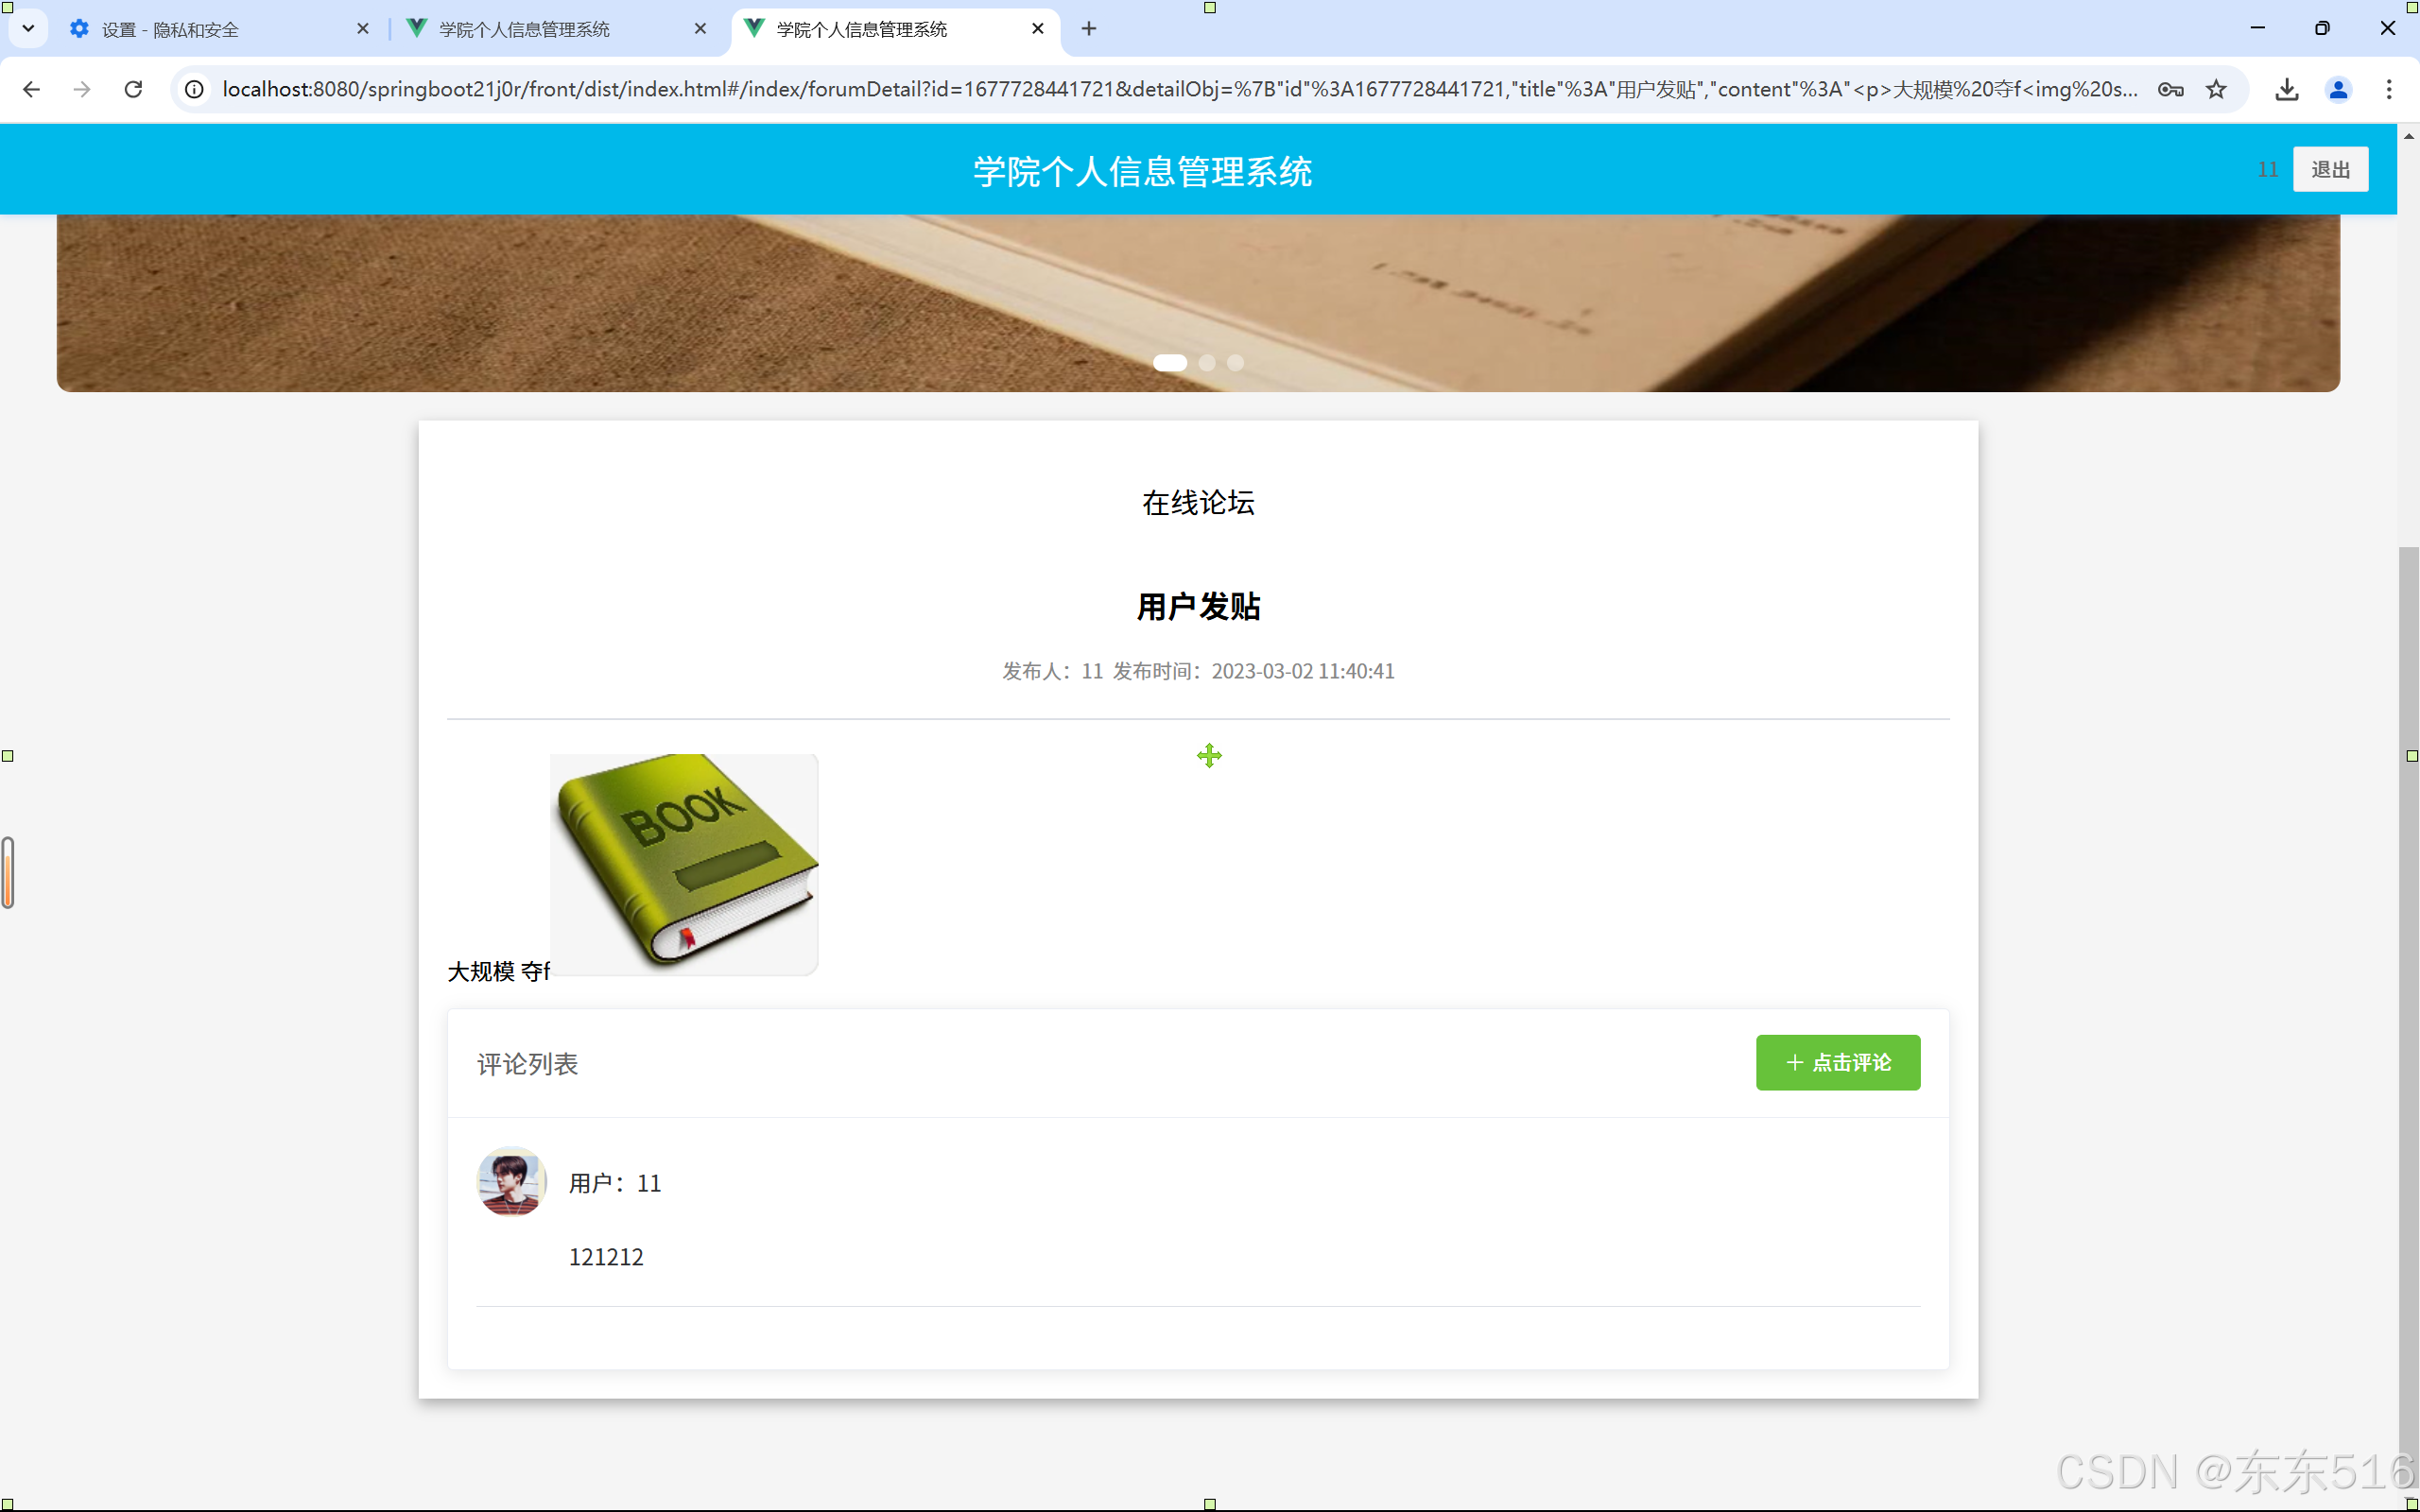This screenshot has height=1512, width=2420.
Task: Open Chrome three-dot menu
Action: click(2389, 89)
